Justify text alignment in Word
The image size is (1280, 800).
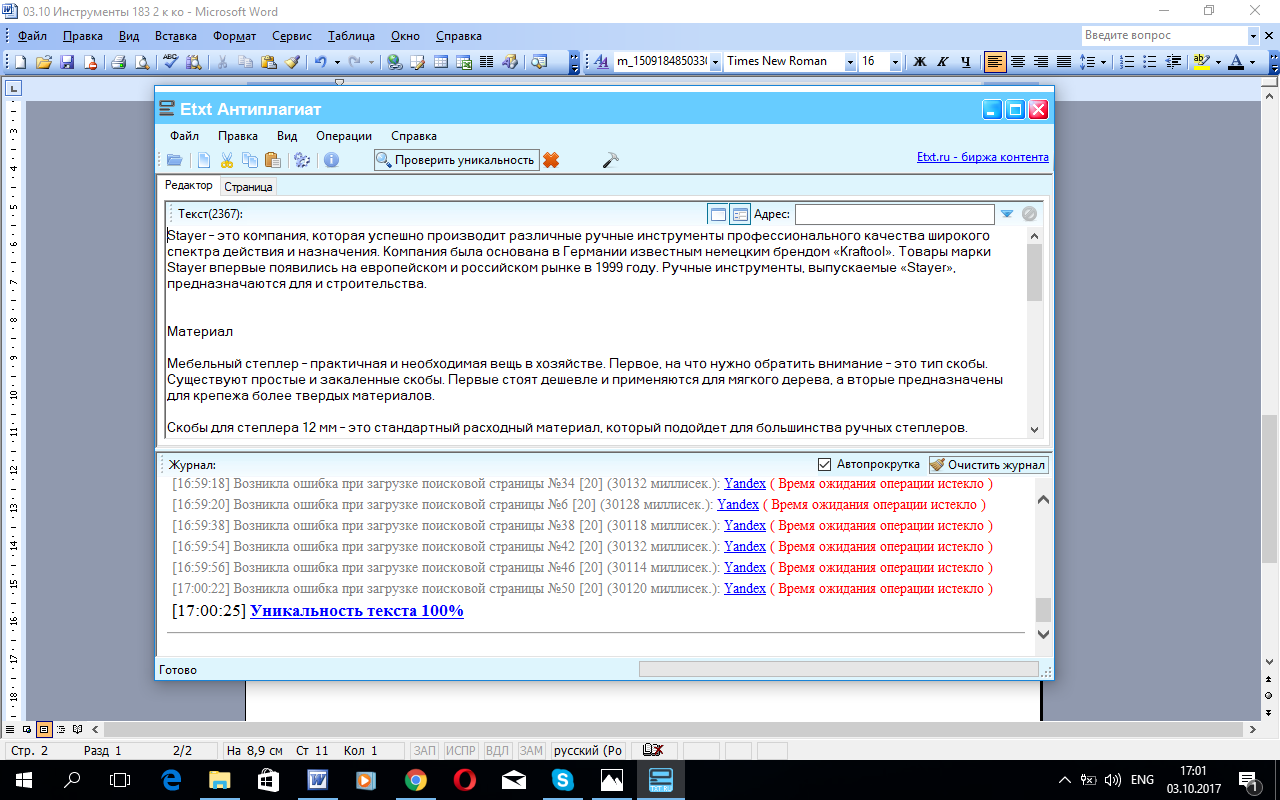coord(1064,62)
